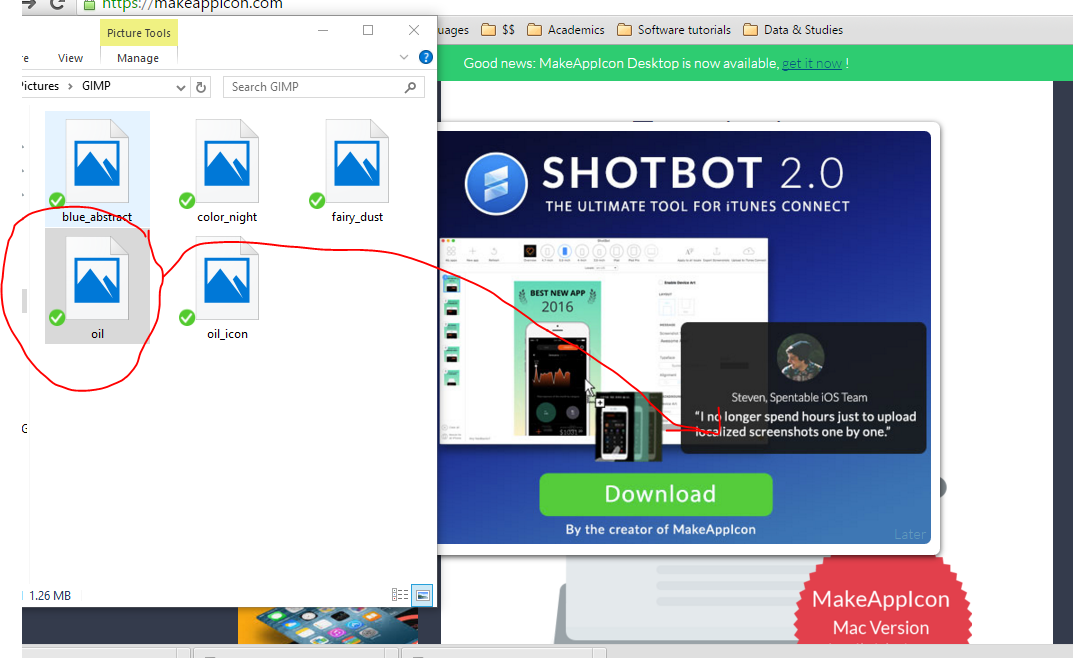Switch to details view layout
This screenshot has height=658, width=1073.
click(x=400, y=595)
